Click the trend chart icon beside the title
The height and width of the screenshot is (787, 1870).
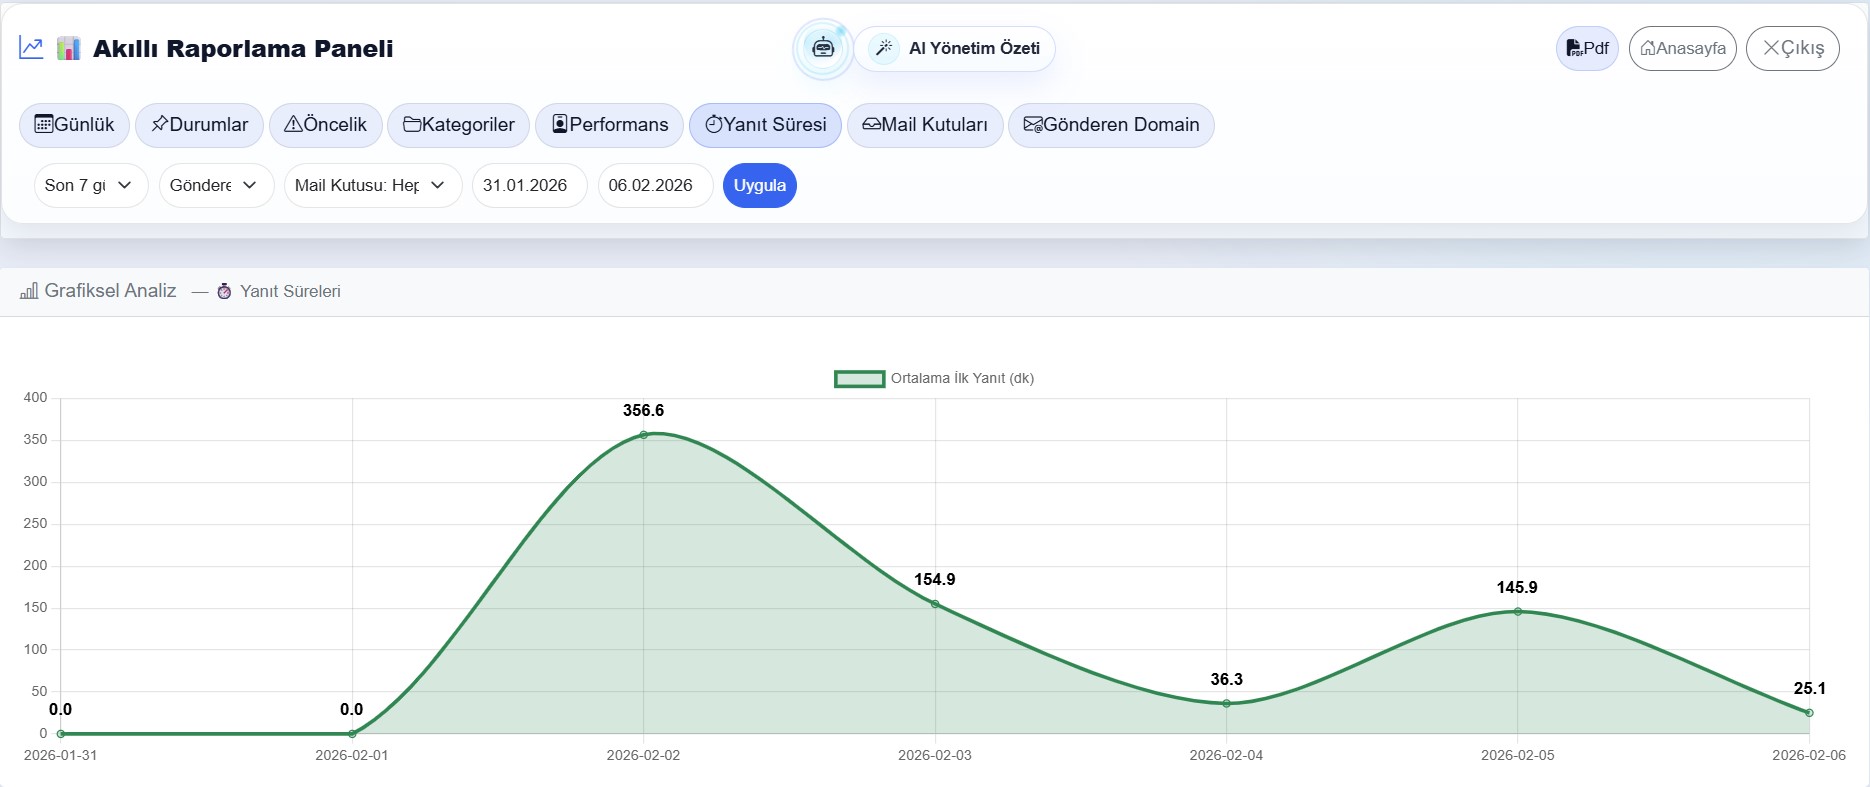(x=31, y=48)
